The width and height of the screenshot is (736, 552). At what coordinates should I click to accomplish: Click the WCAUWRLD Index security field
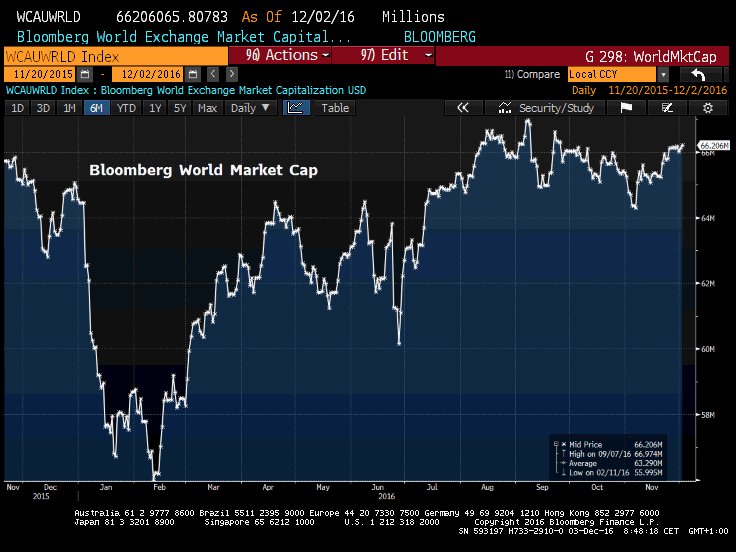116,56
